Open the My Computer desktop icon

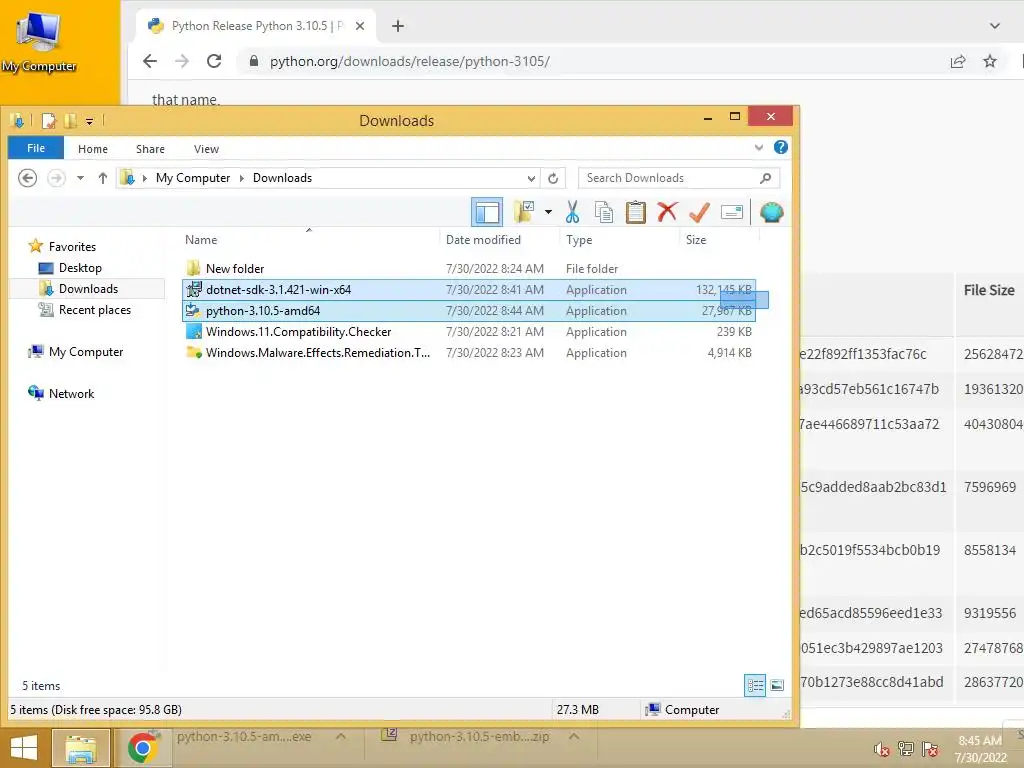pos(39,41)
